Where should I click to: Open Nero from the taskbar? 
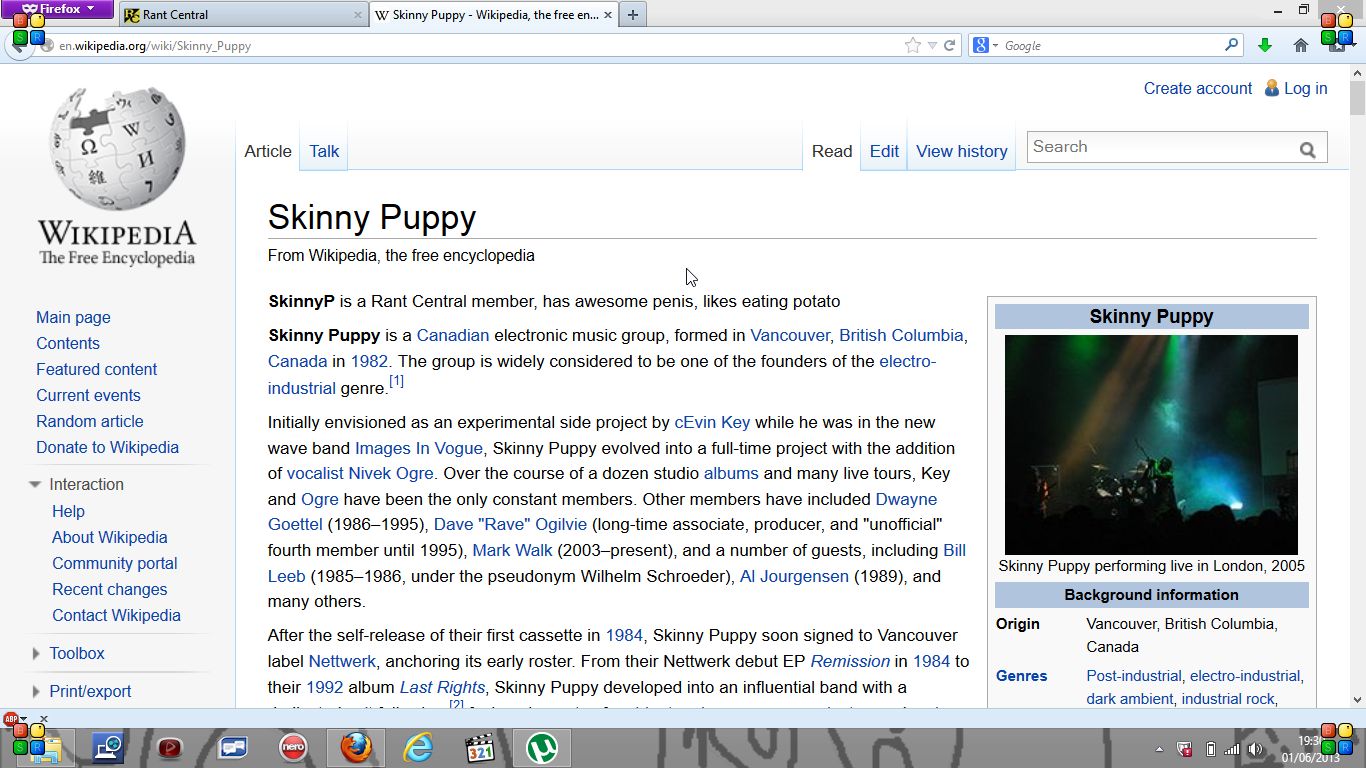point(292,748)
